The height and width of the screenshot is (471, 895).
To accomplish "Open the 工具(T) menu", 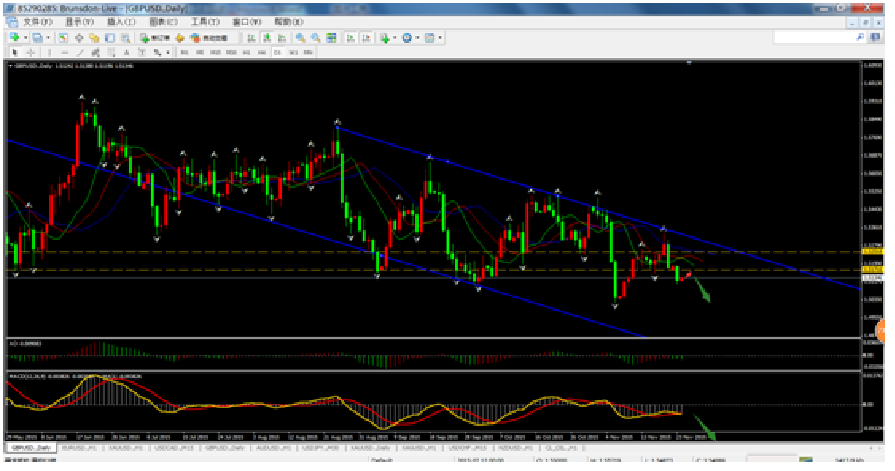I will (205, 22).
